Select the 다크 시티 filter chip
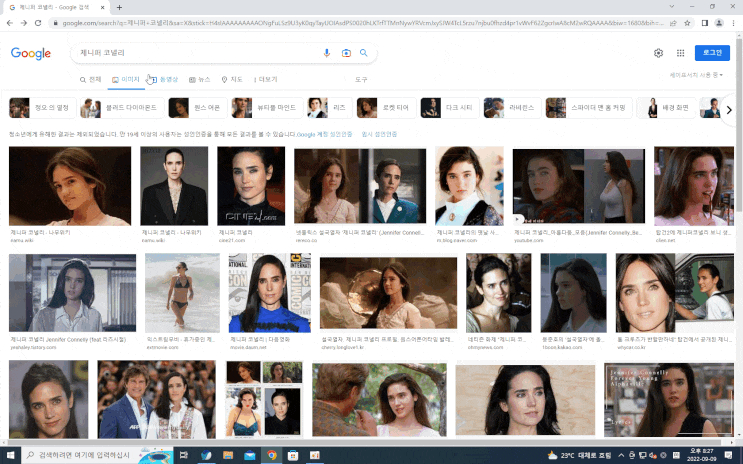 pos(449,108)
